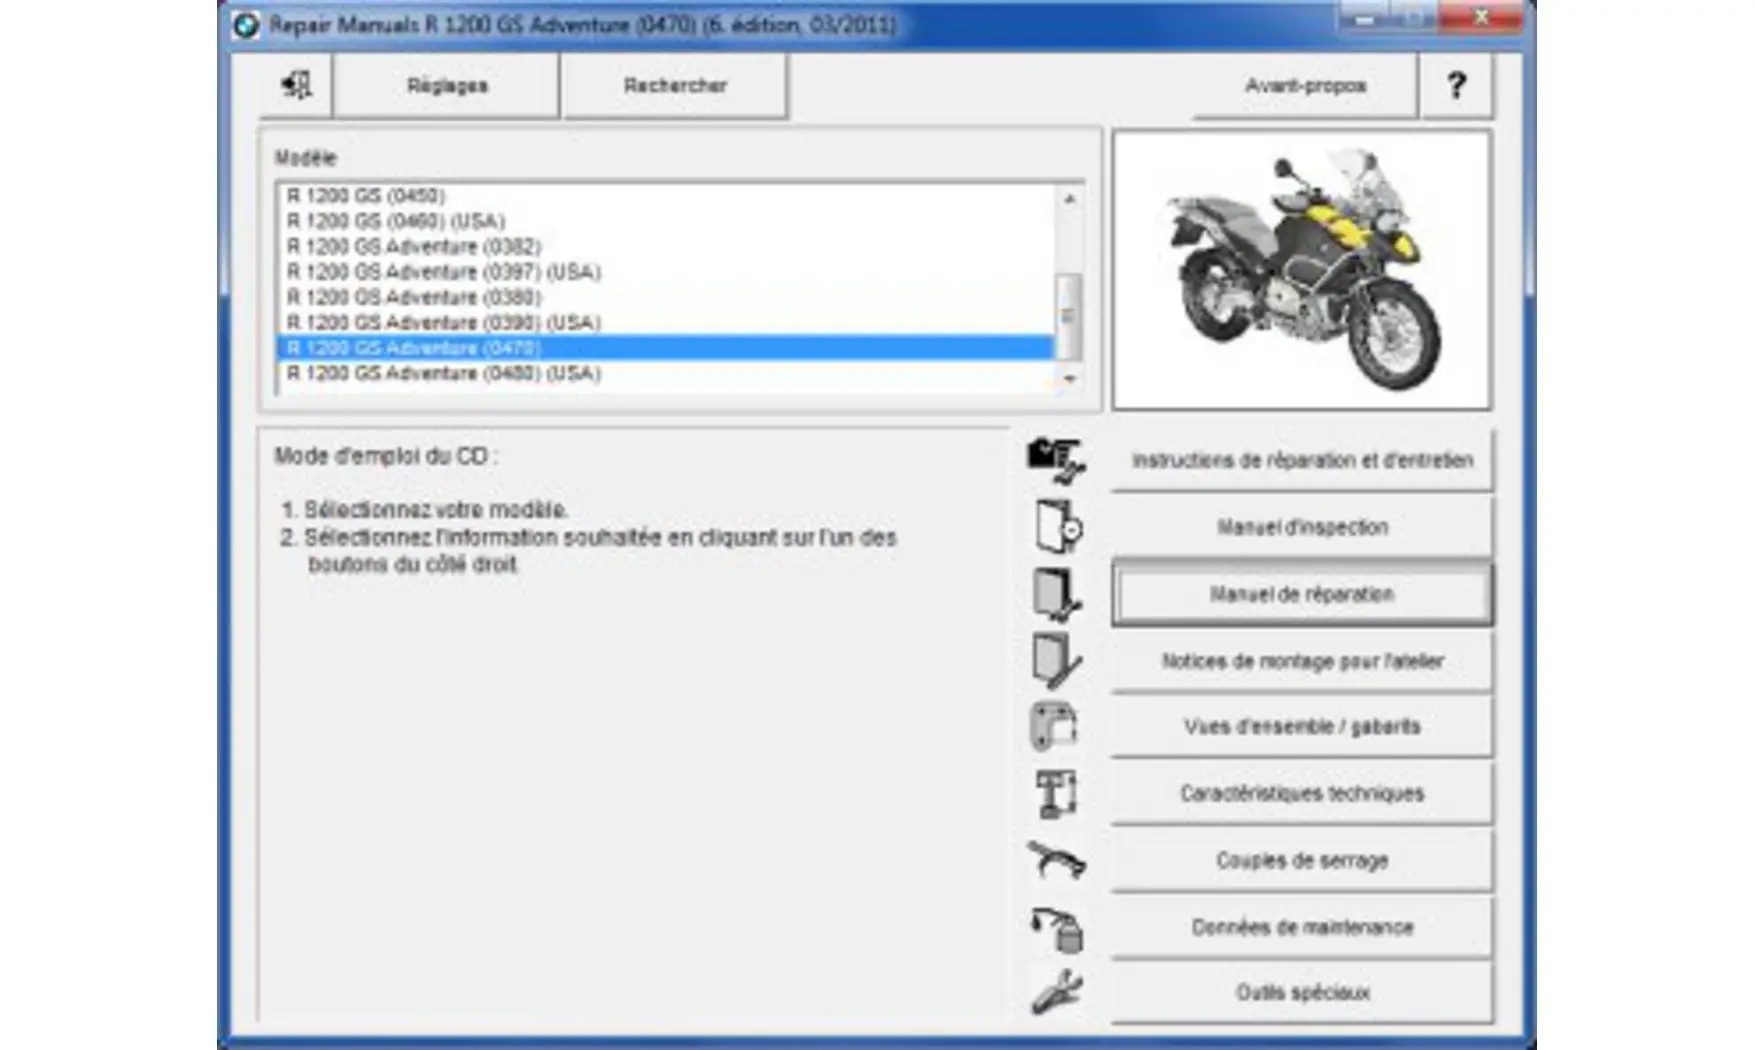Image resolution: width=1755 pixels, height=1050 pixels.
Task: Open Instructions de réparation et d'entretien
Action: [1302, 460]
